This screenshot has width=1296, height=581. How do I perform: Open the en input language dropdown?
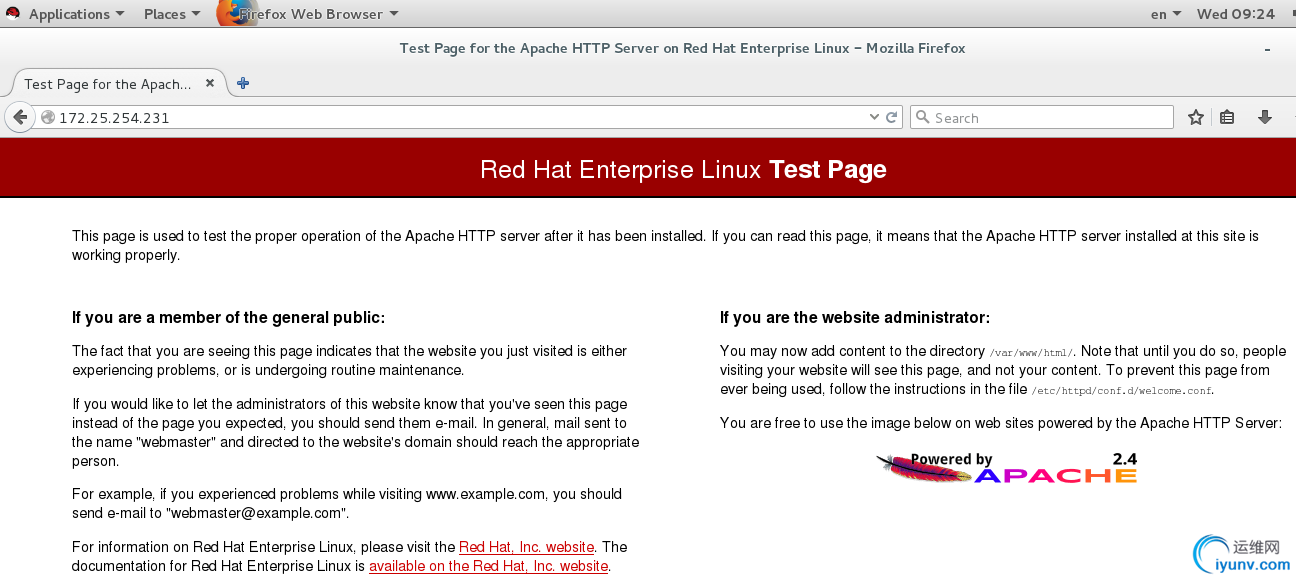click(1166, 14)
